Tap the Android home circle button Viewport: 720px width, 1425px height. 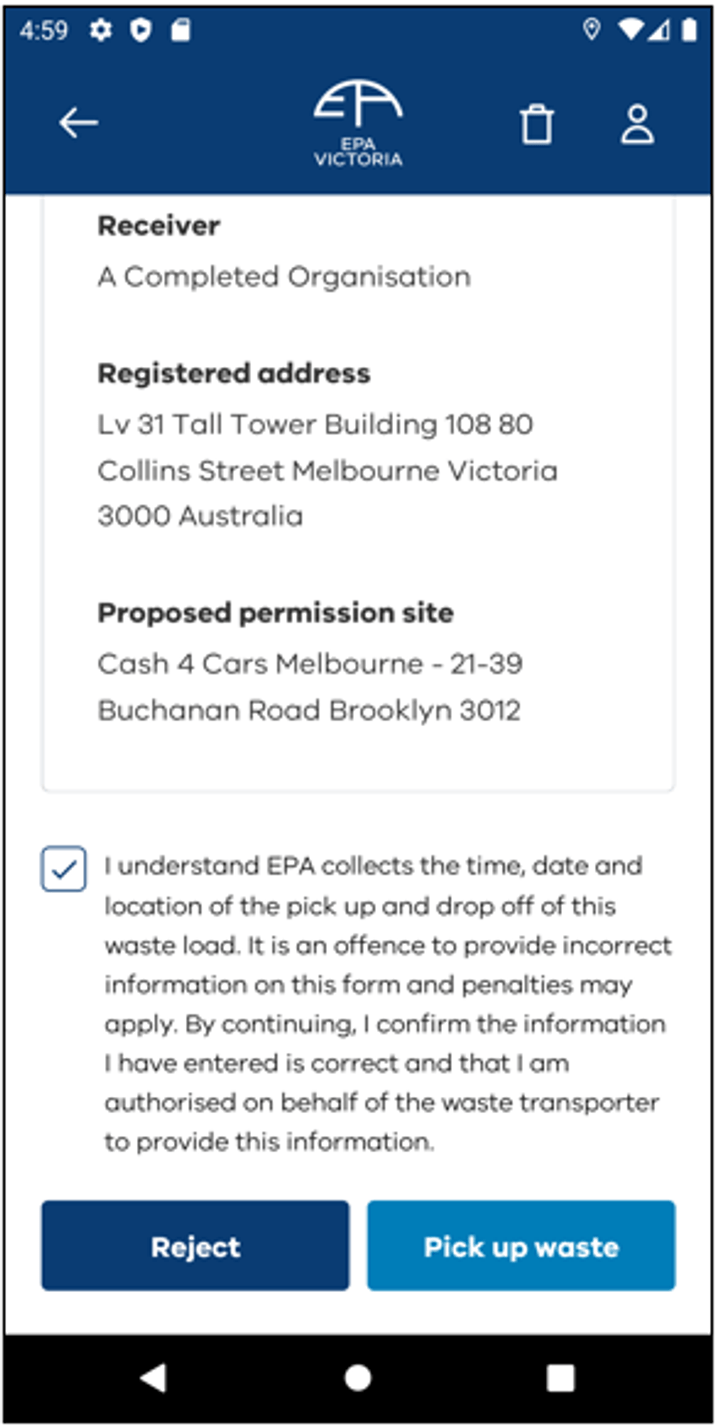pos(357,1377)
